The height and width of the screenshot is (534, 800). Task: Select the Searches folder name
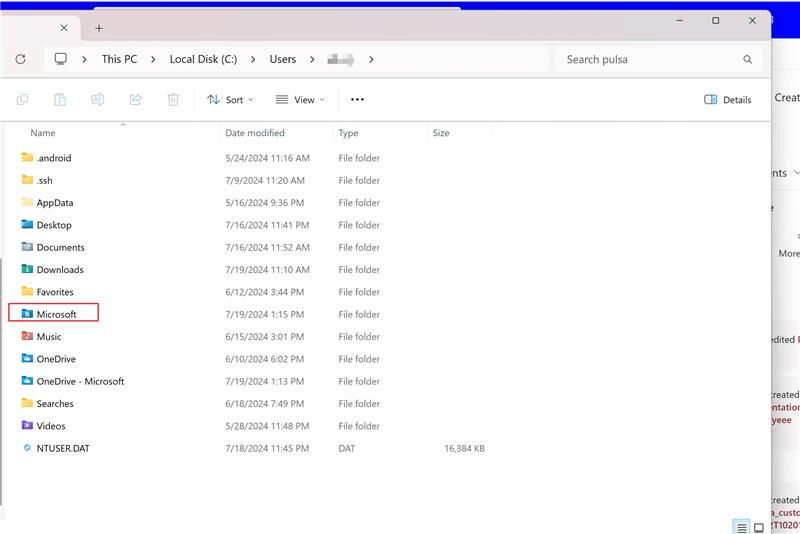tap(55, 403)
